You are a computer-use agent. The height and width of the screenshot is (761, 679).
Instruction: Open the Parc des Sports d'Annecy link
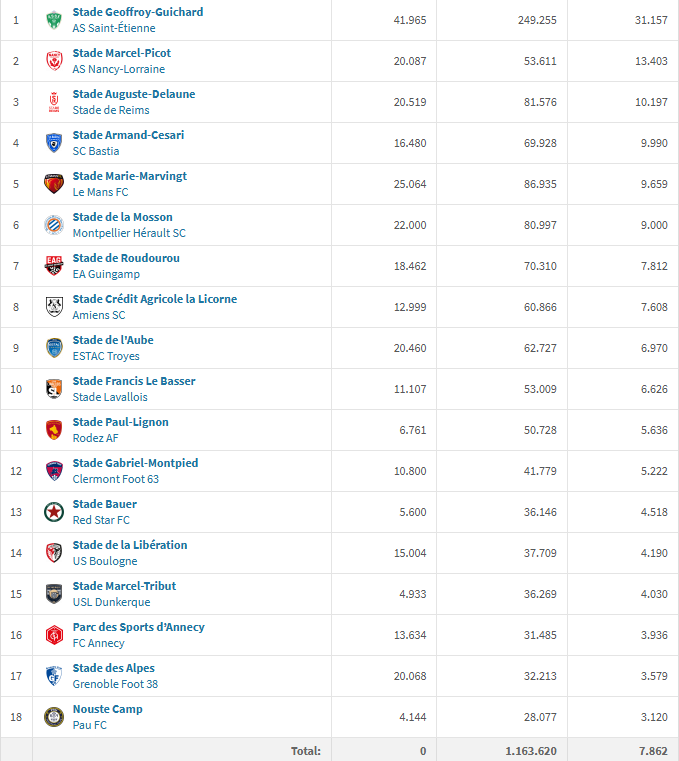139,627
